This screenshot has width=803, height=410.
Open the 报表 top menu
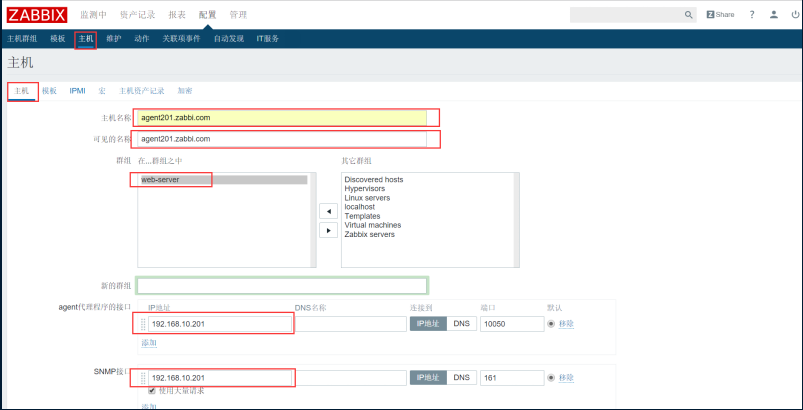(177, 15)
